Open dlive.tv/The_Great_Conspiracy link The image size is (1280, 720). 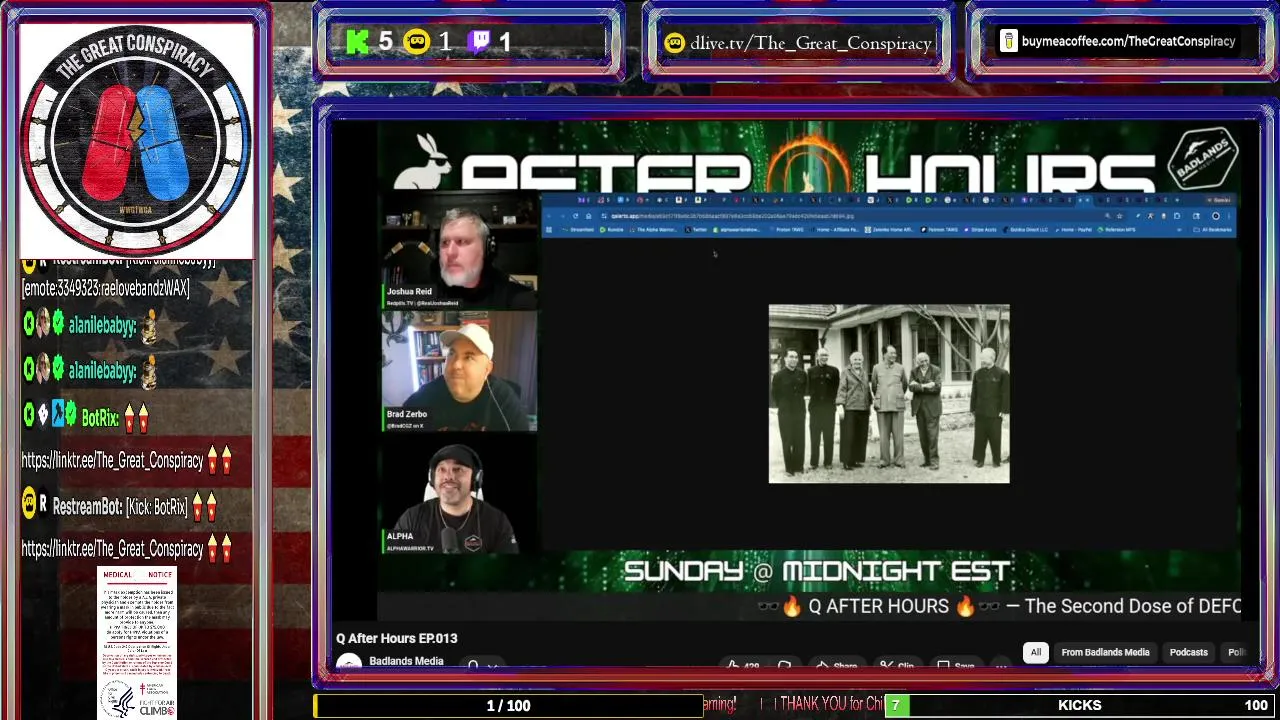coord(811,43)
